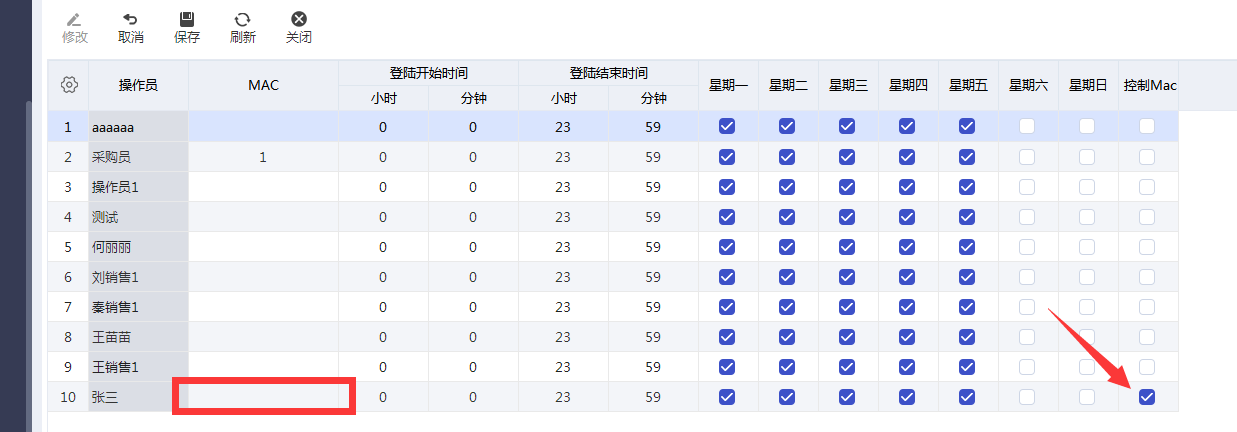Click the 取消 undo arrow icon
The image size is (1237, 432).
click(x=130, y=19)
